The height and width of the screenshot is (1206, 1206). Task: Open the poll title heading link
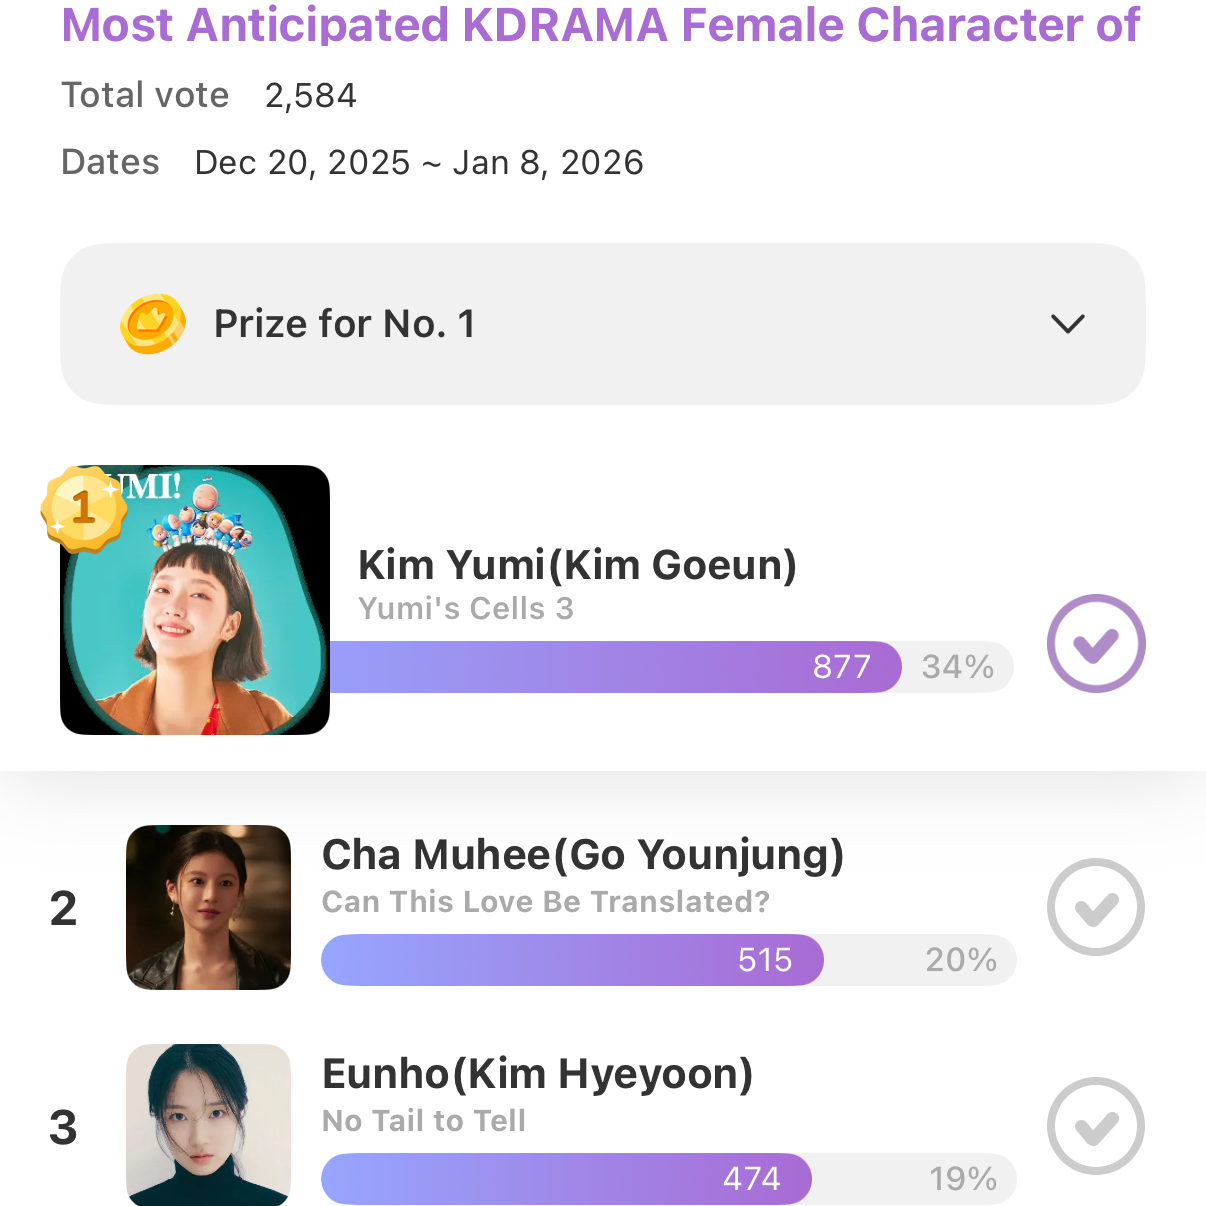pyautogui.click(x=600, y=25)
